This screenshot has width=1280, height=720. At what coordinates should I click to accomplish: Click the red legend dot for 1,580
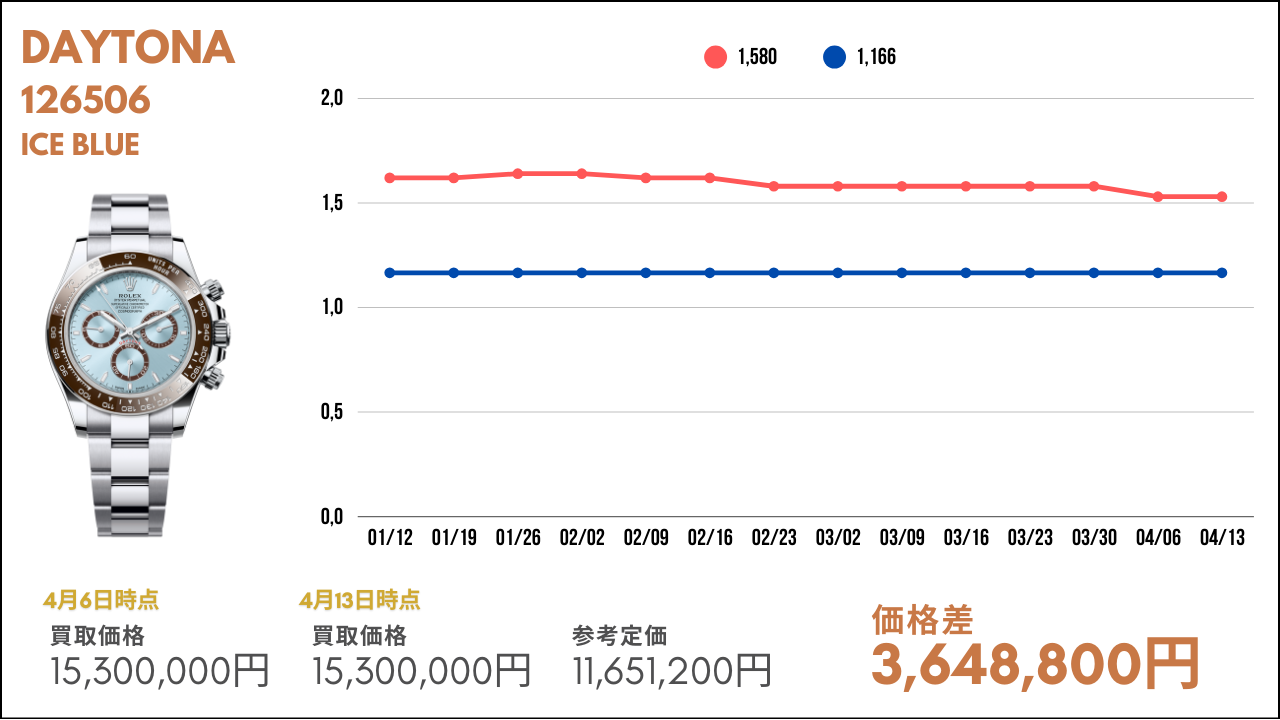715,57
